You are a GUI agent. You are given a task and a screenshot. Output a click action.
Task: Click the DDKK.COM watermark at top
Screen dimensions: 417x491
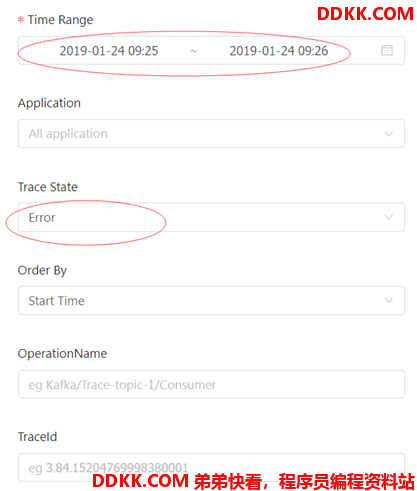click(365, 14)
